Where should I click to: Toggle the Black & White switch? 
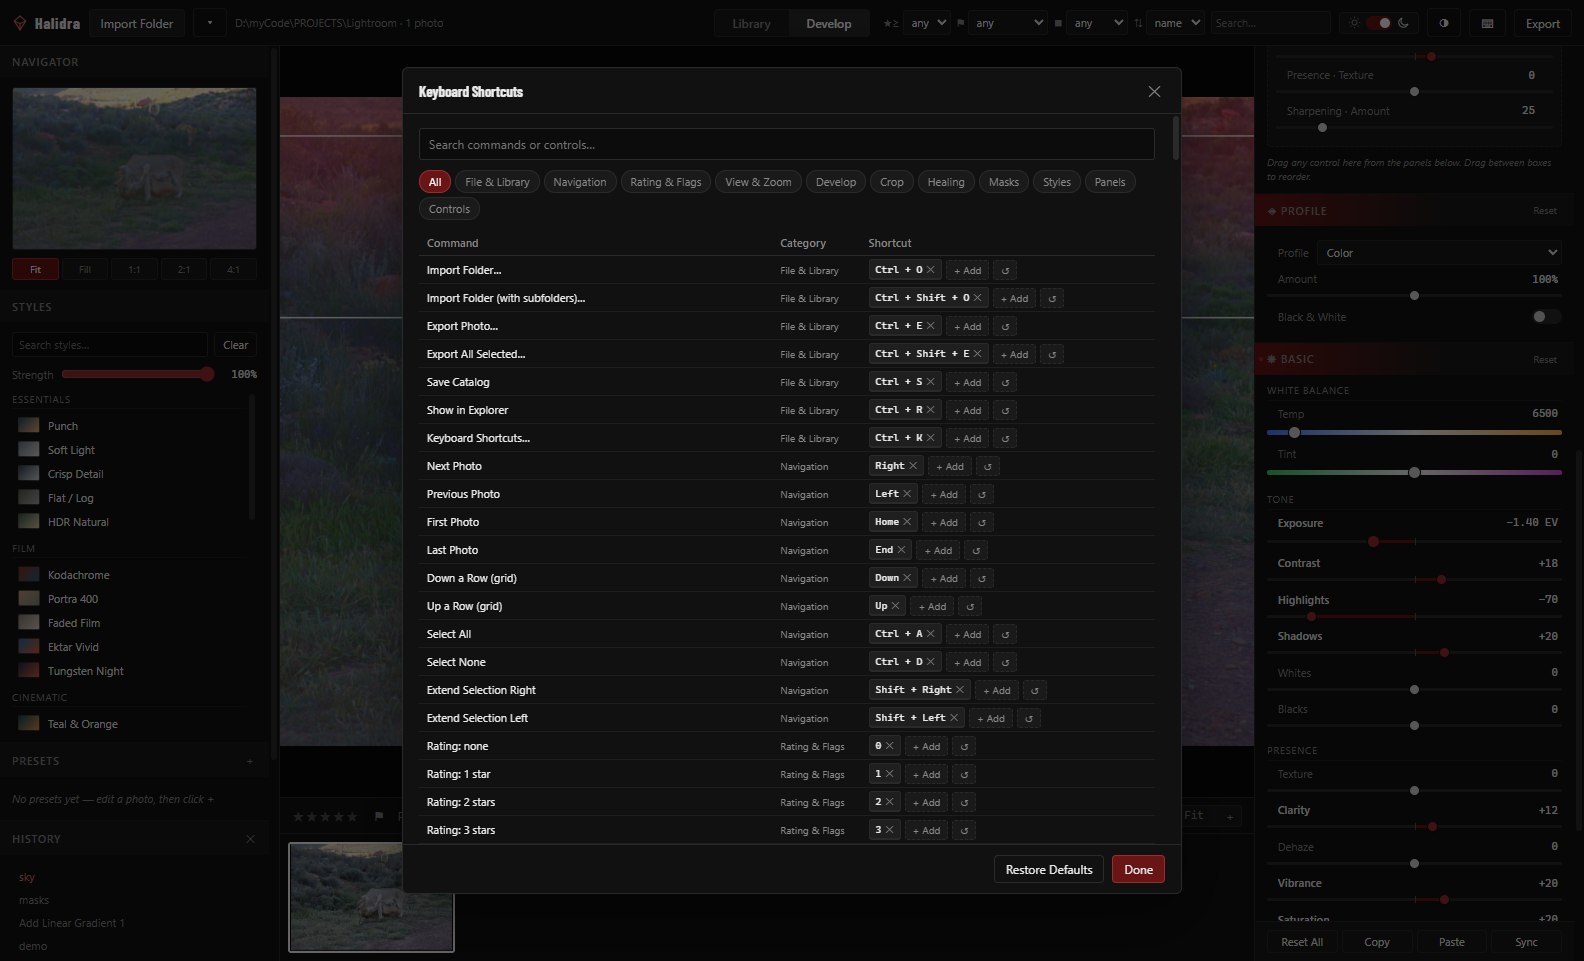tap(1546, 317)
